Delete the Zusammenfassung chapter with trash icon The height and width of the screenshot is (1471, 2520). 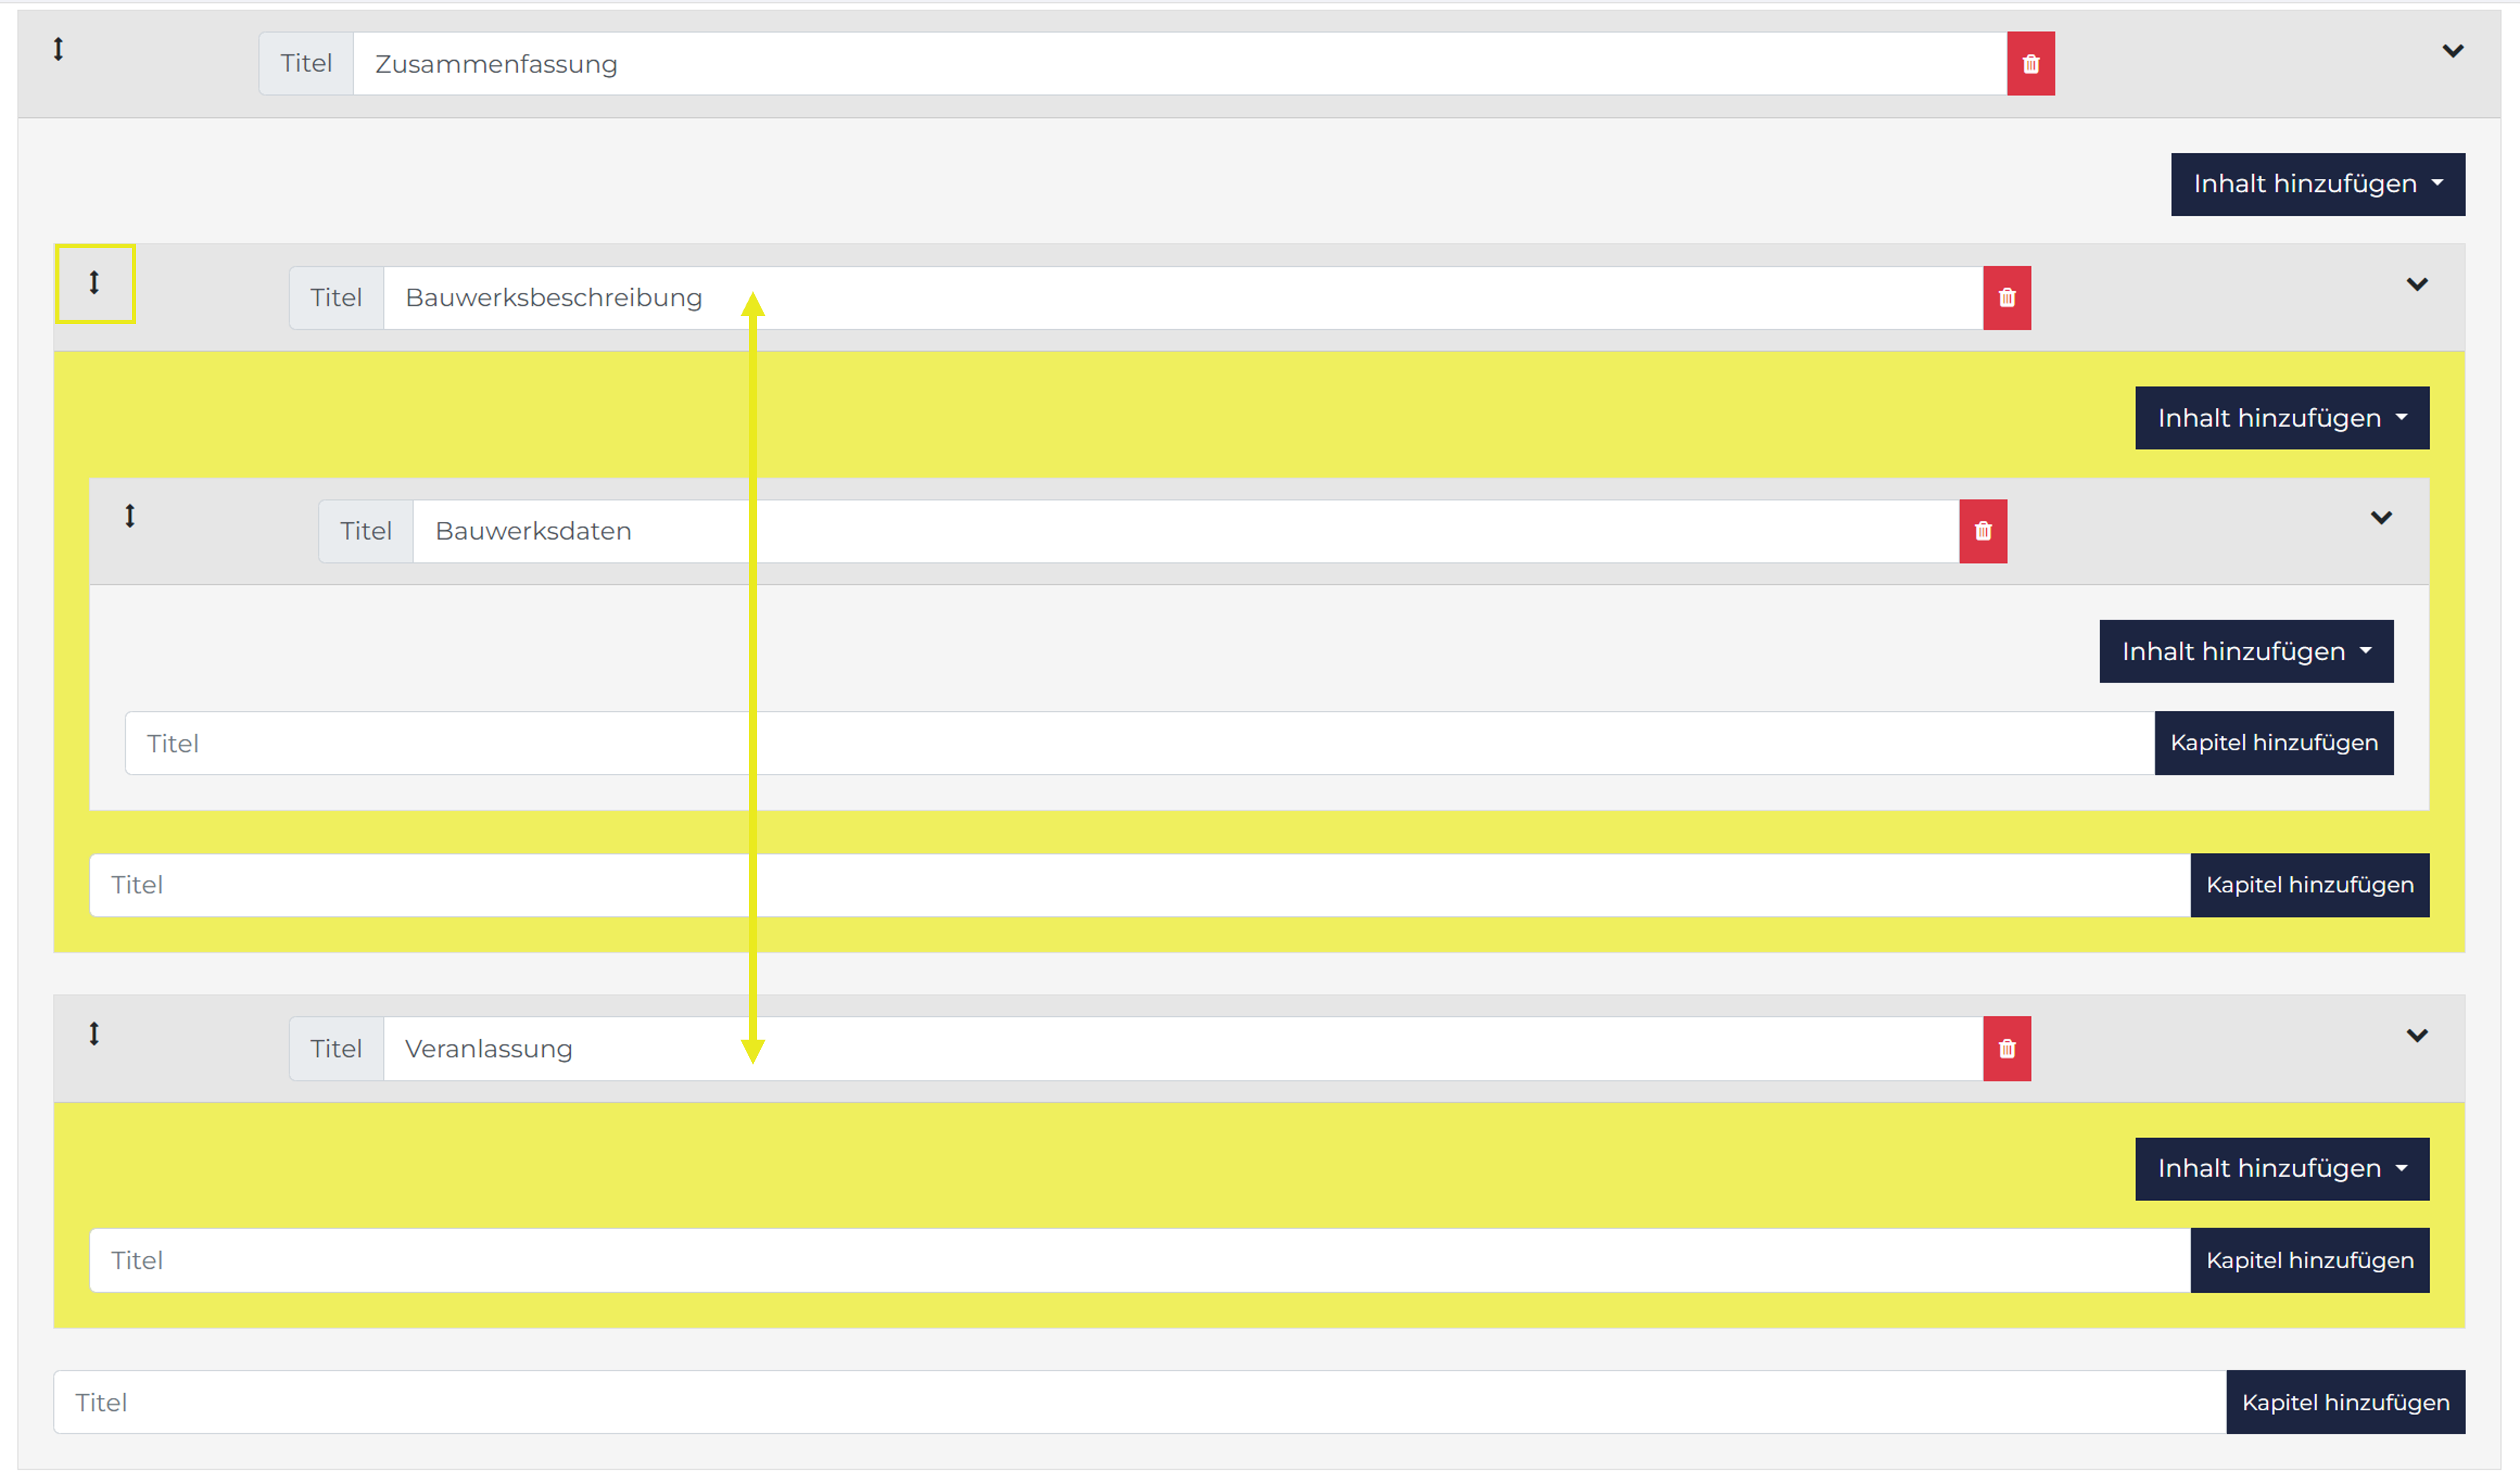pyautogui.click(x=2030, y=64)
